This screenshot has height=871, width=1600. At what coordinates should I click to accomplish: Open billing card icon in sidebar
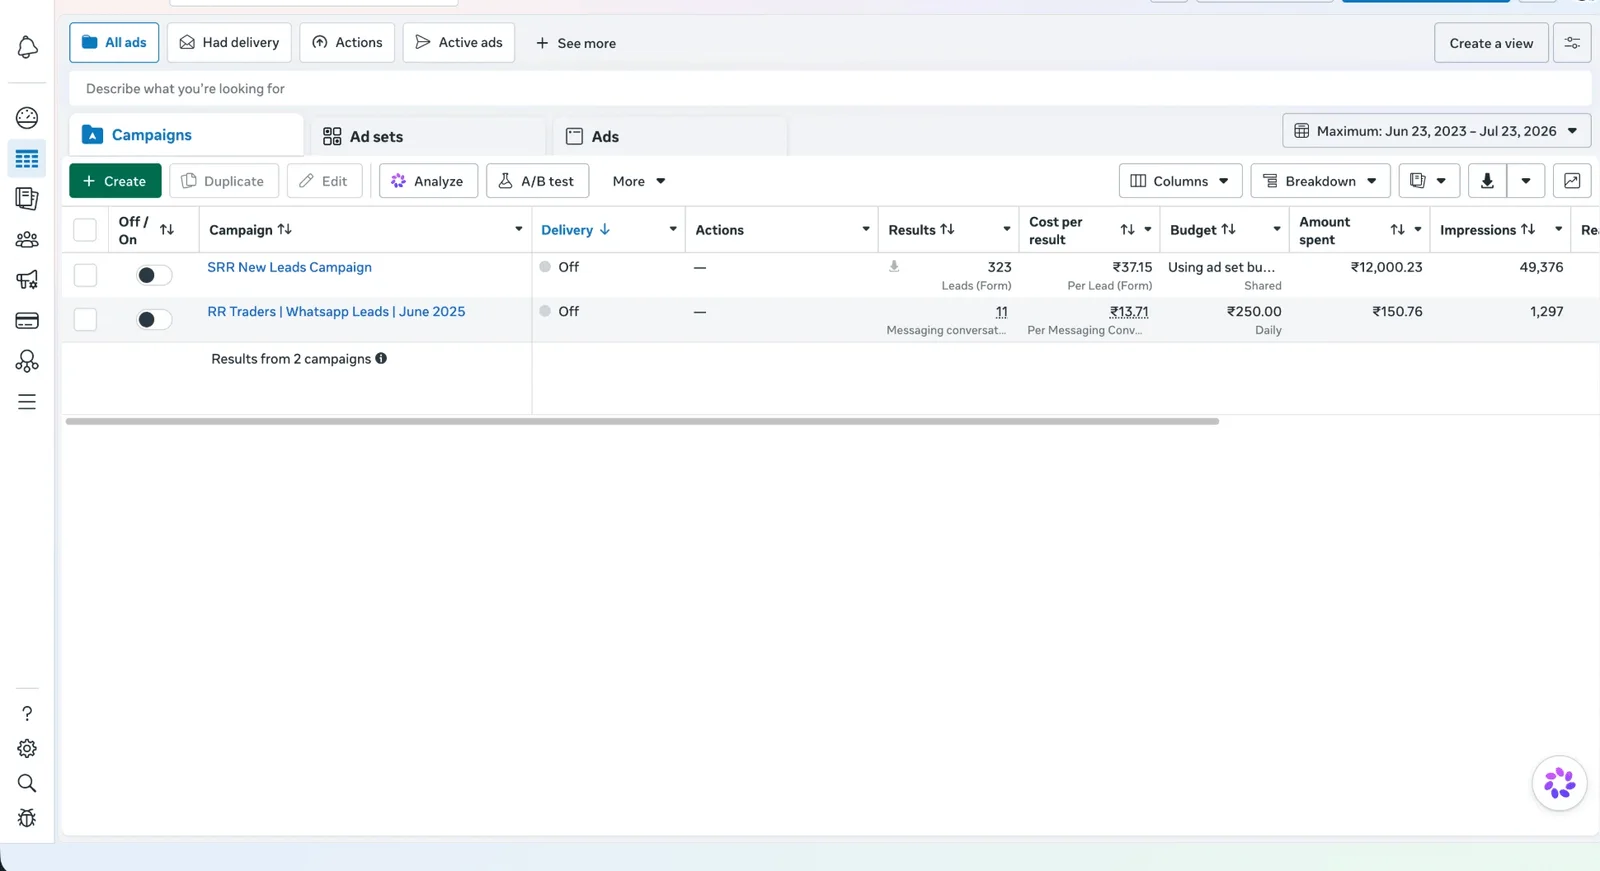tap(27, 321)
